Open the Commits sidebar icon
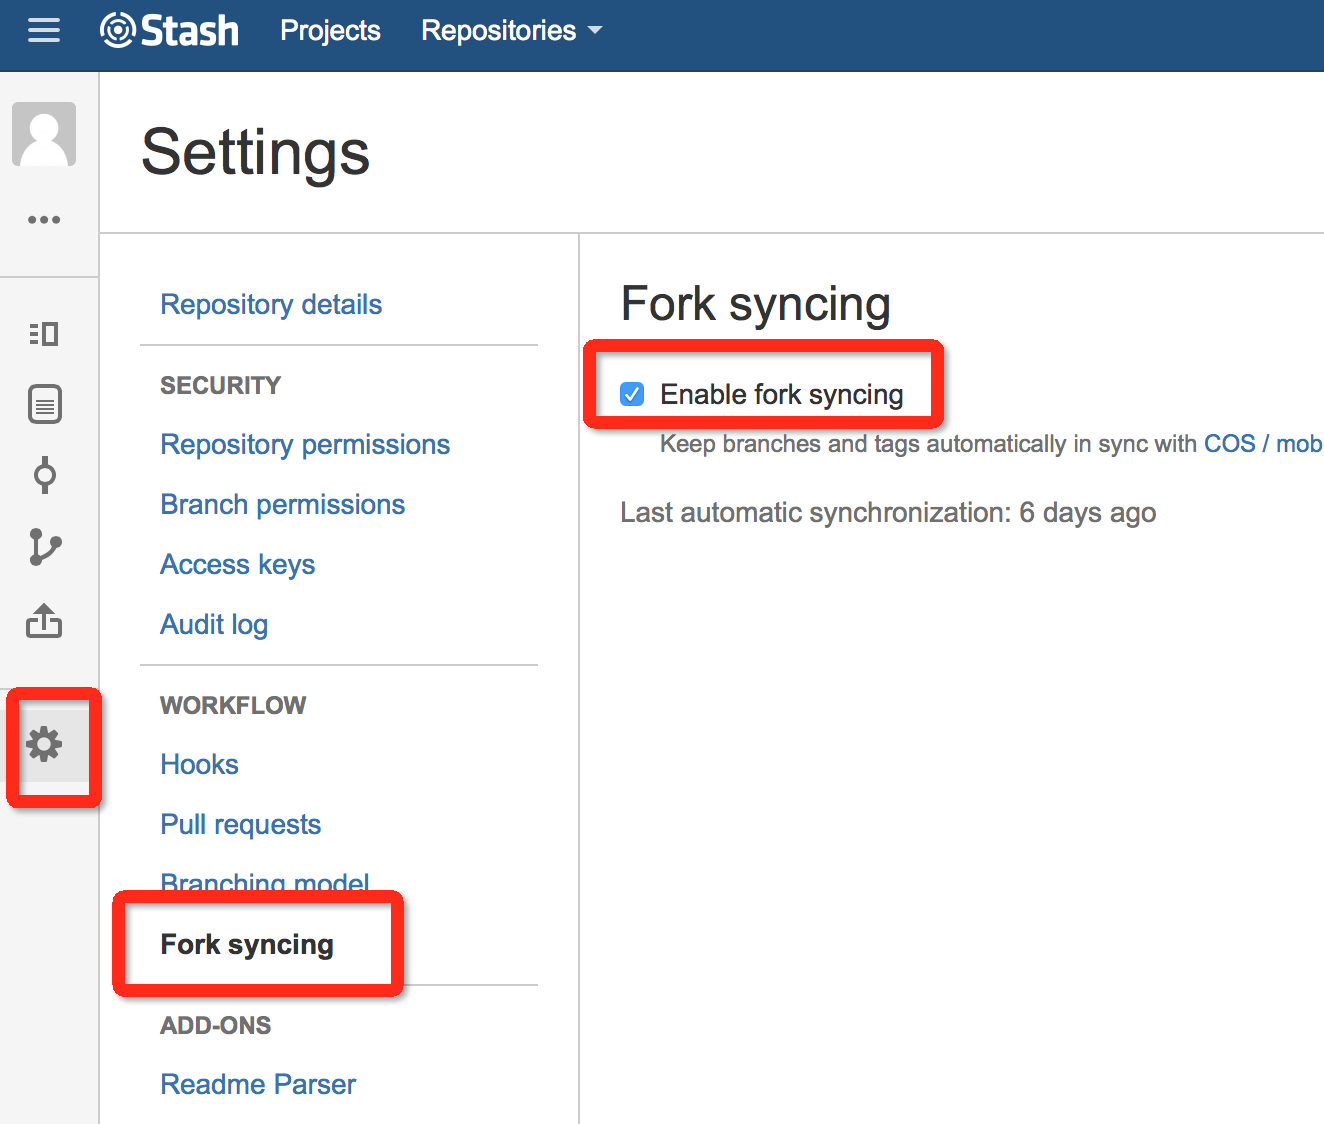The width and height of the screenshot is (1324, 1124). pyautogui.click(x=44, y=475)
